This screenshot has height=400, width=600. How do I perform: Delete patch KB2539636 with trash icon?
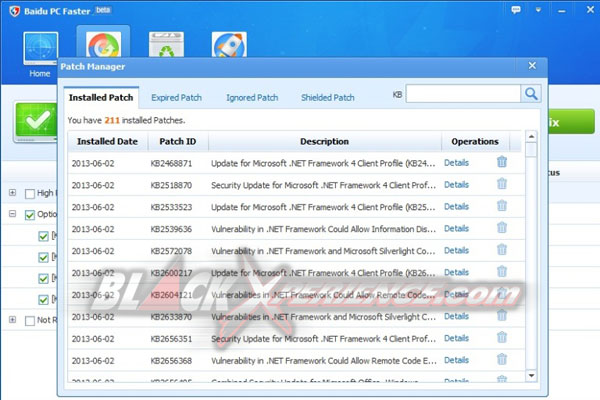pos(502,227)
